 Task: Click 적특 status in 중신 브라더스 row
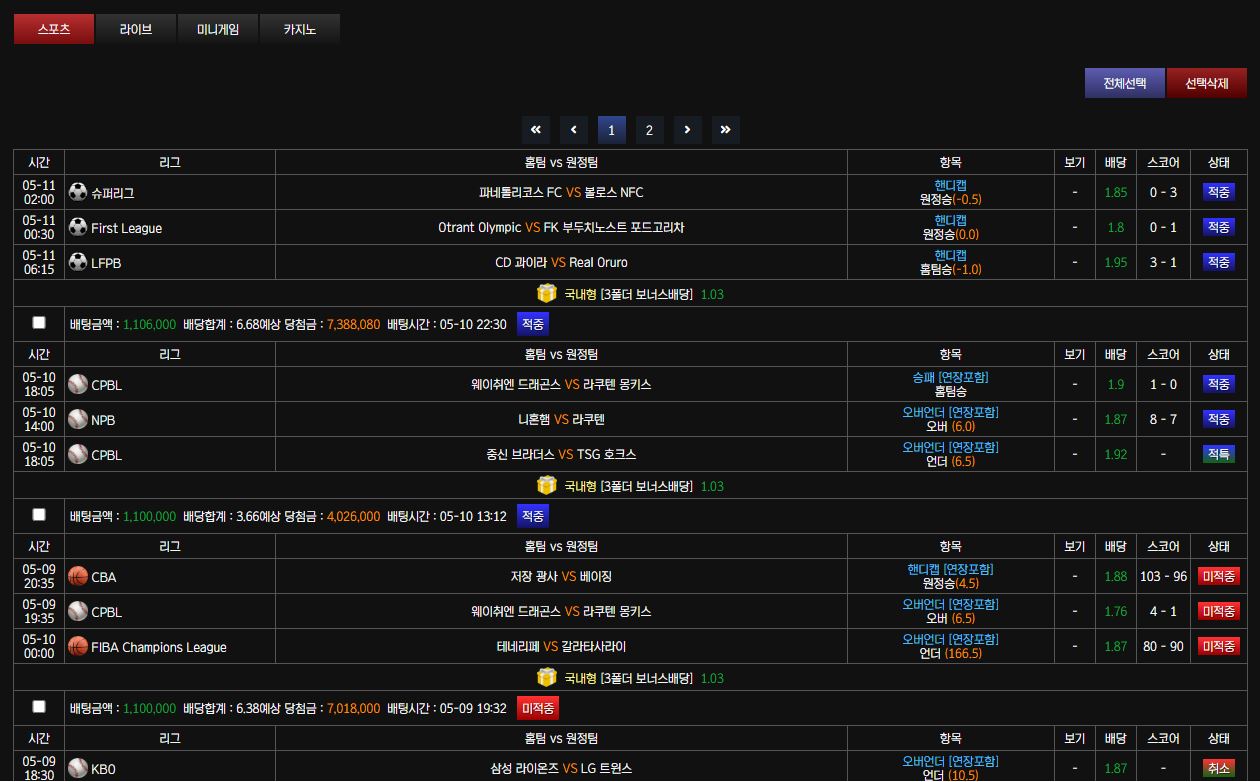point(1218,454)
